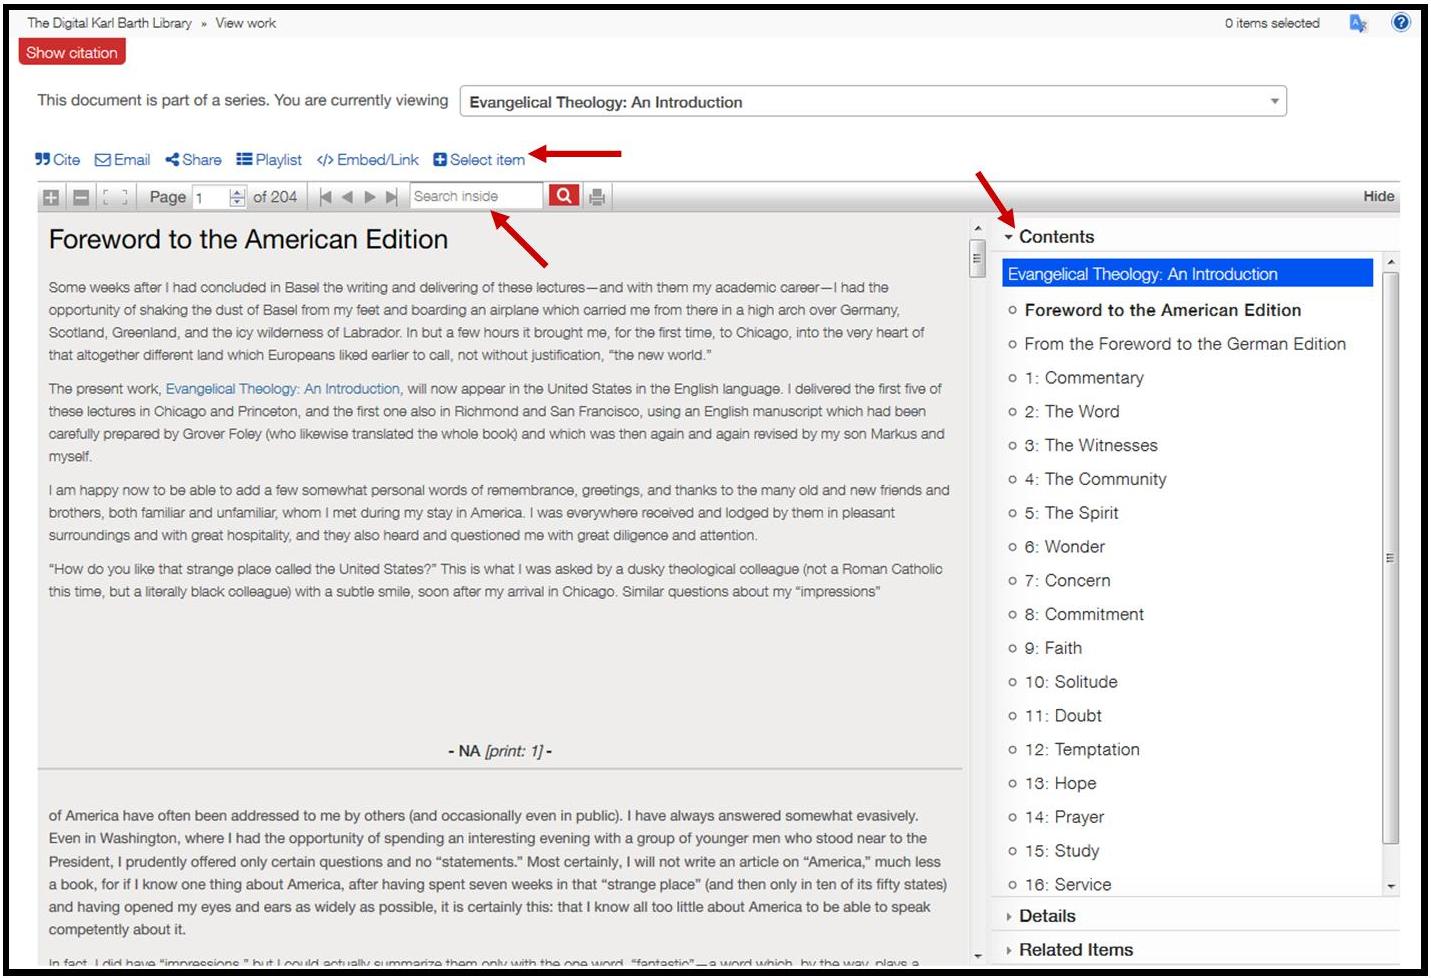Viewport: 1431px width, 978px height.
Task: Click contents panel scrollbar up arrow
Action: tap(1391, 262)
